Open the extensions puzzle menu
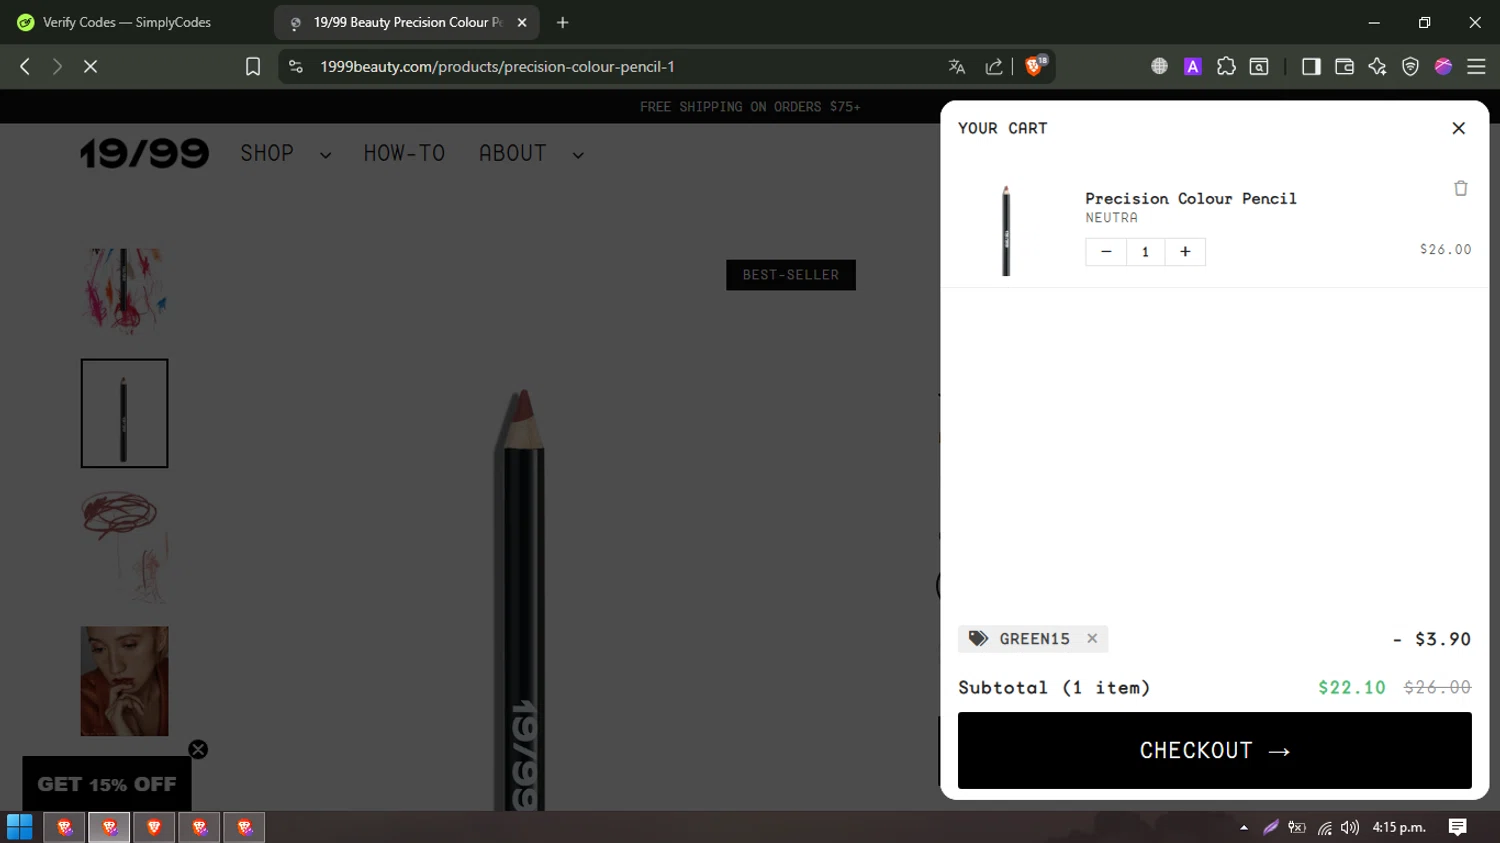Image resolution: width=1500 pixels, height=843 pixels. [1226, 66]
